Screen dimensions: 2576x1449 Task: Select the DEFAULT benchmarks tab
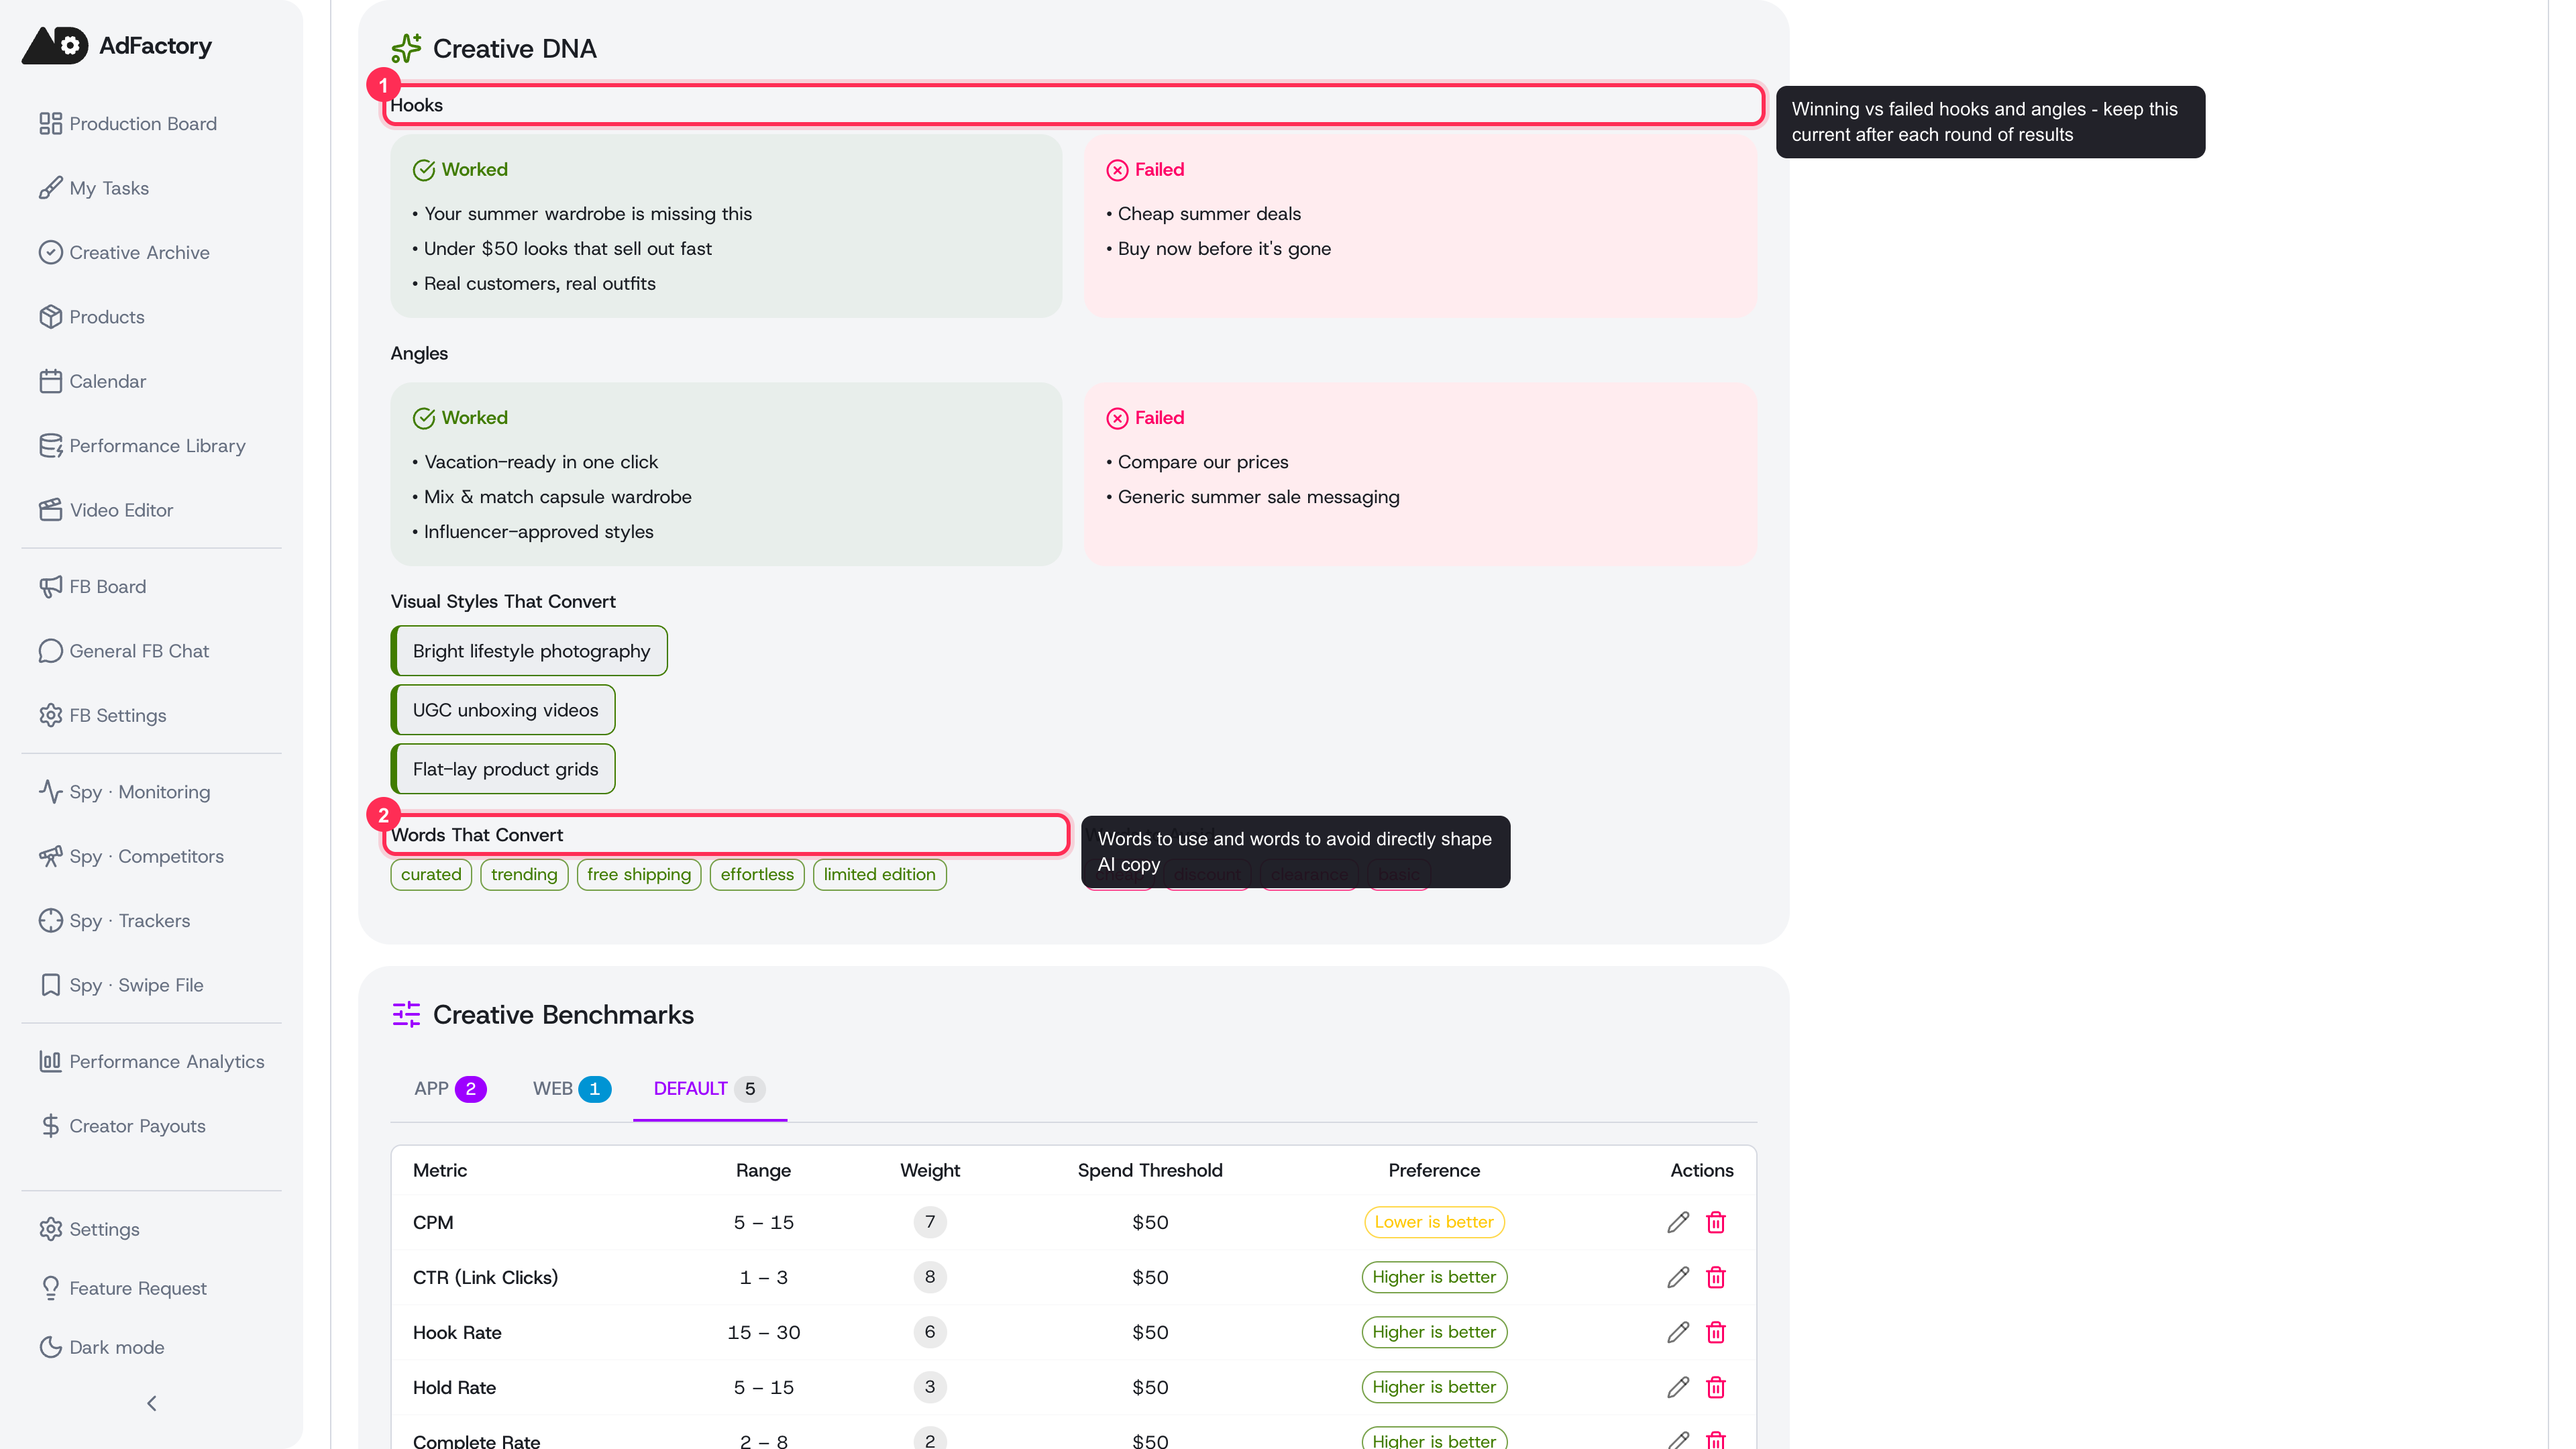[709, 1089]
